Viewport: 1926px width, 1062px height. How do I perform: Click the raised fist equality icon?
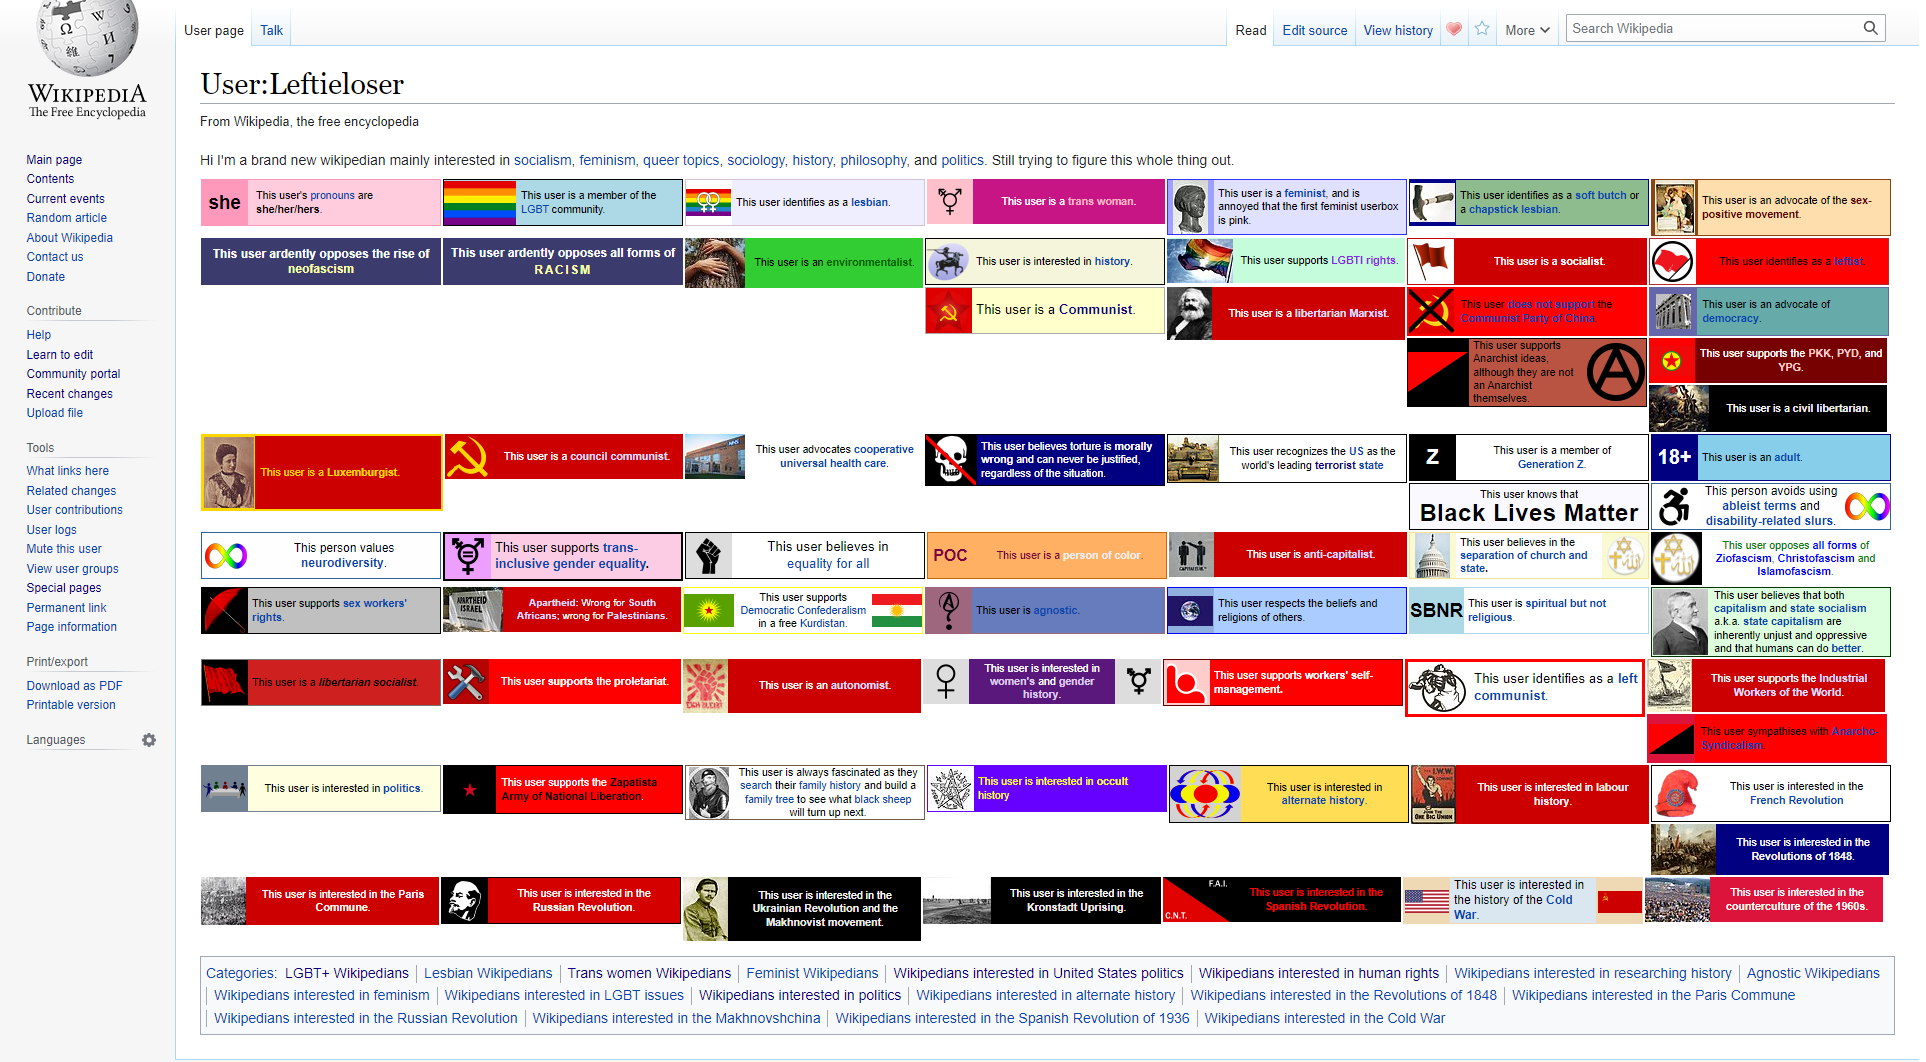pyautogui.click(x=709, y=555)
